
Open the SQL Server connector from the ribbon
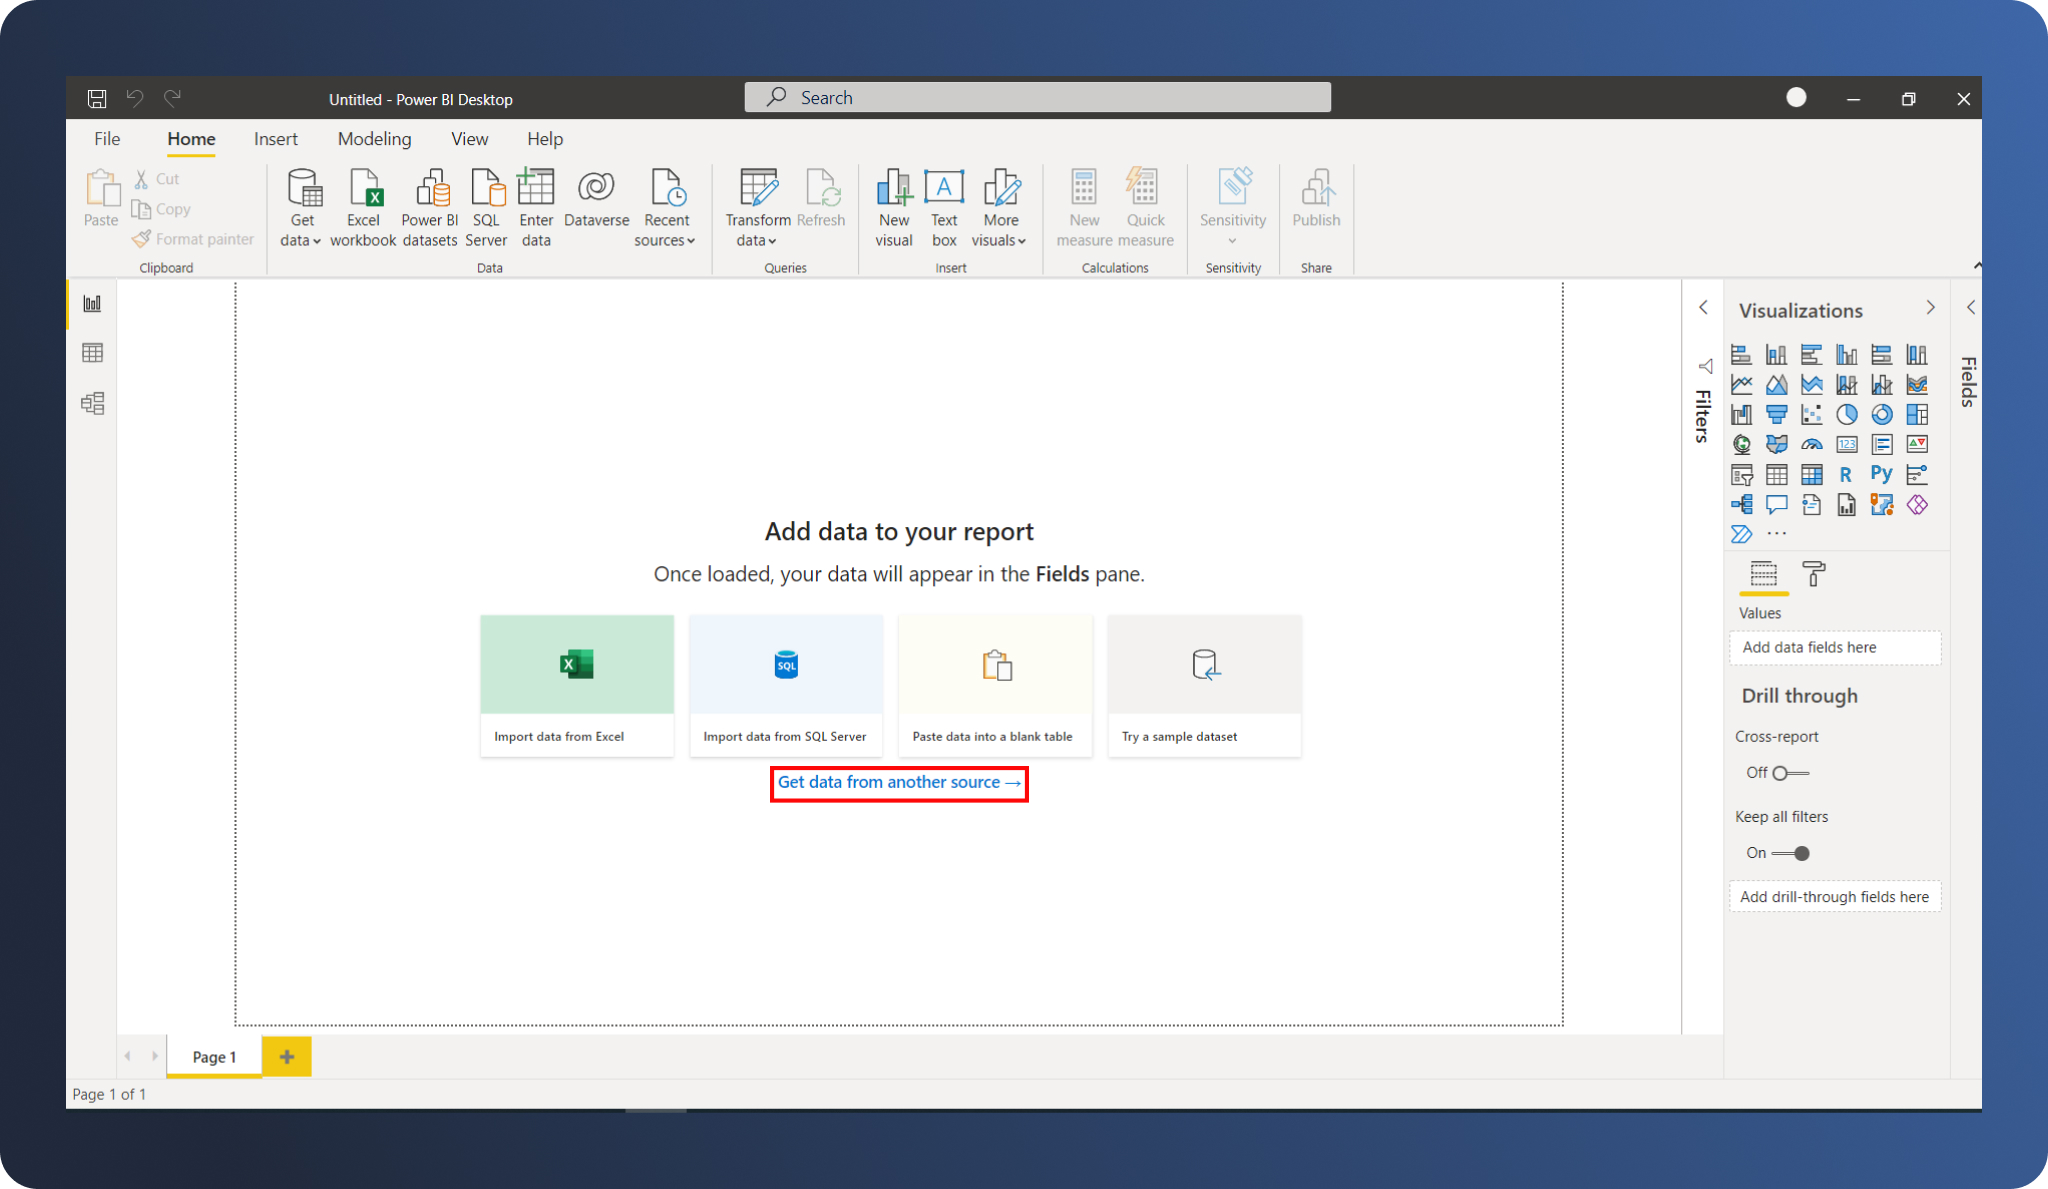click(487, 205)
